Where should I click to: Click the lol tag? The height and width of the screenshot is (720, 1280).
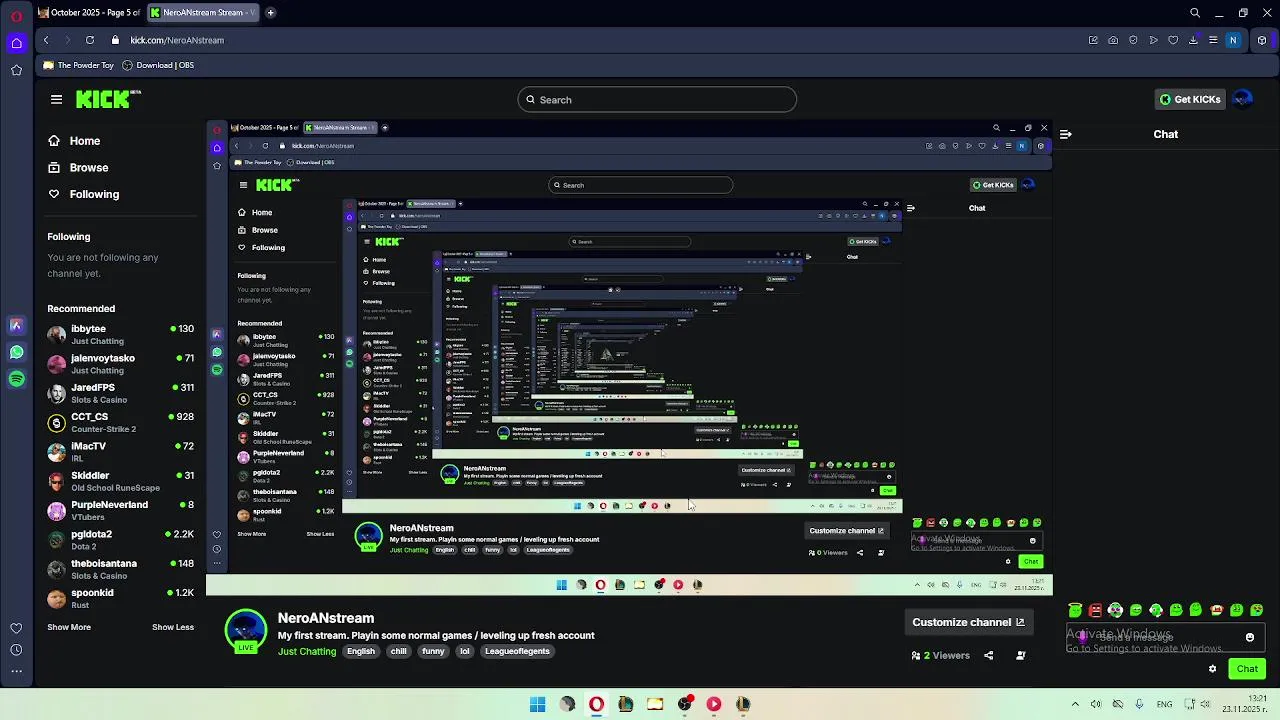[464, 651]
